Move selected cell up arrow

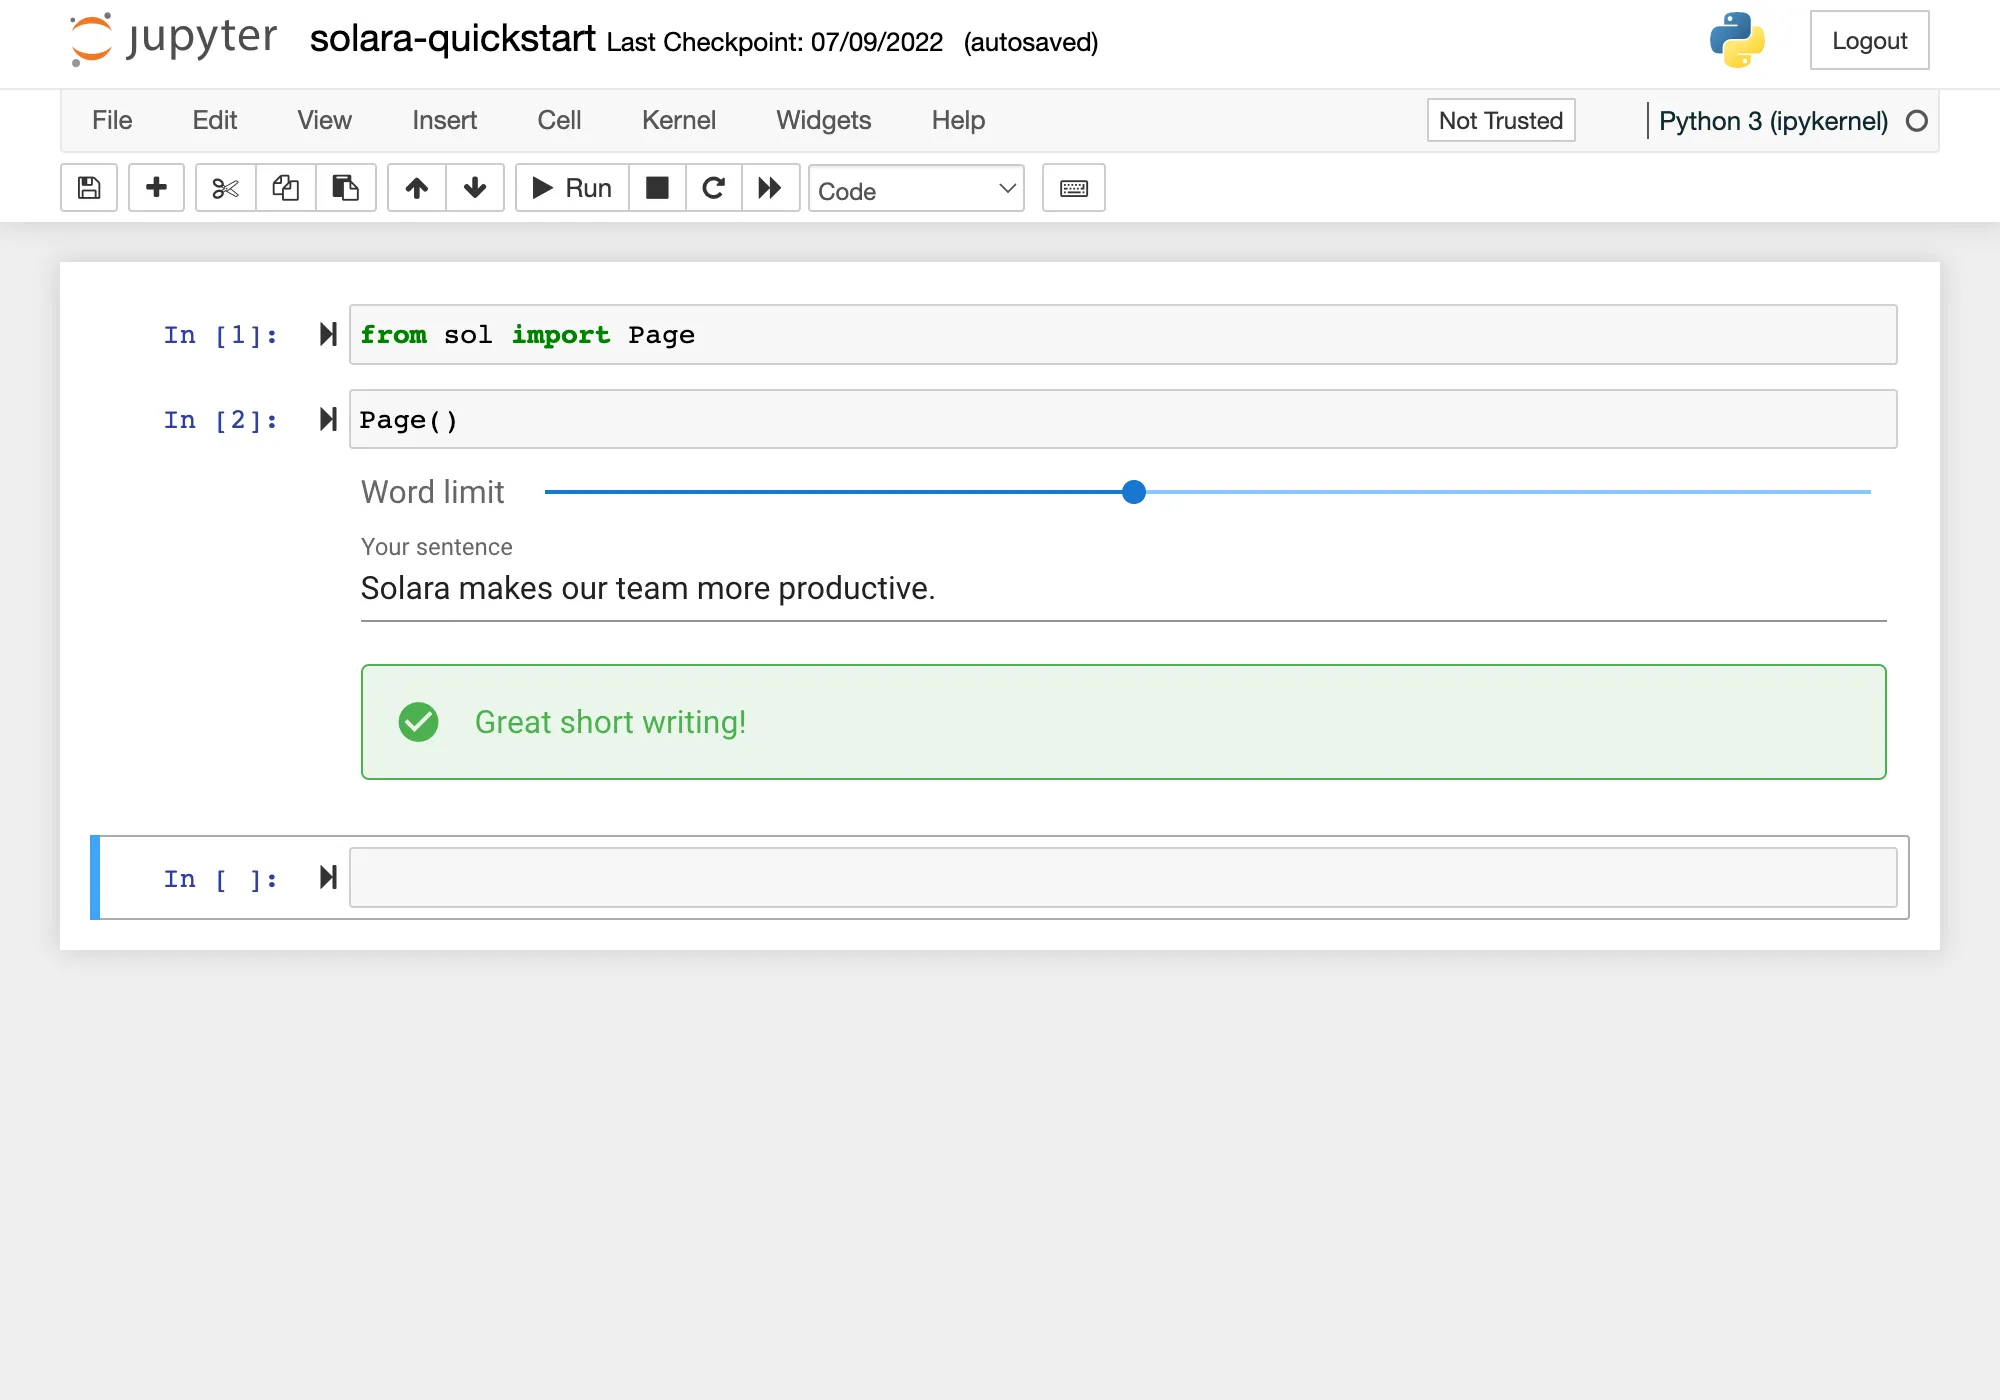click(x=417, y=188)
